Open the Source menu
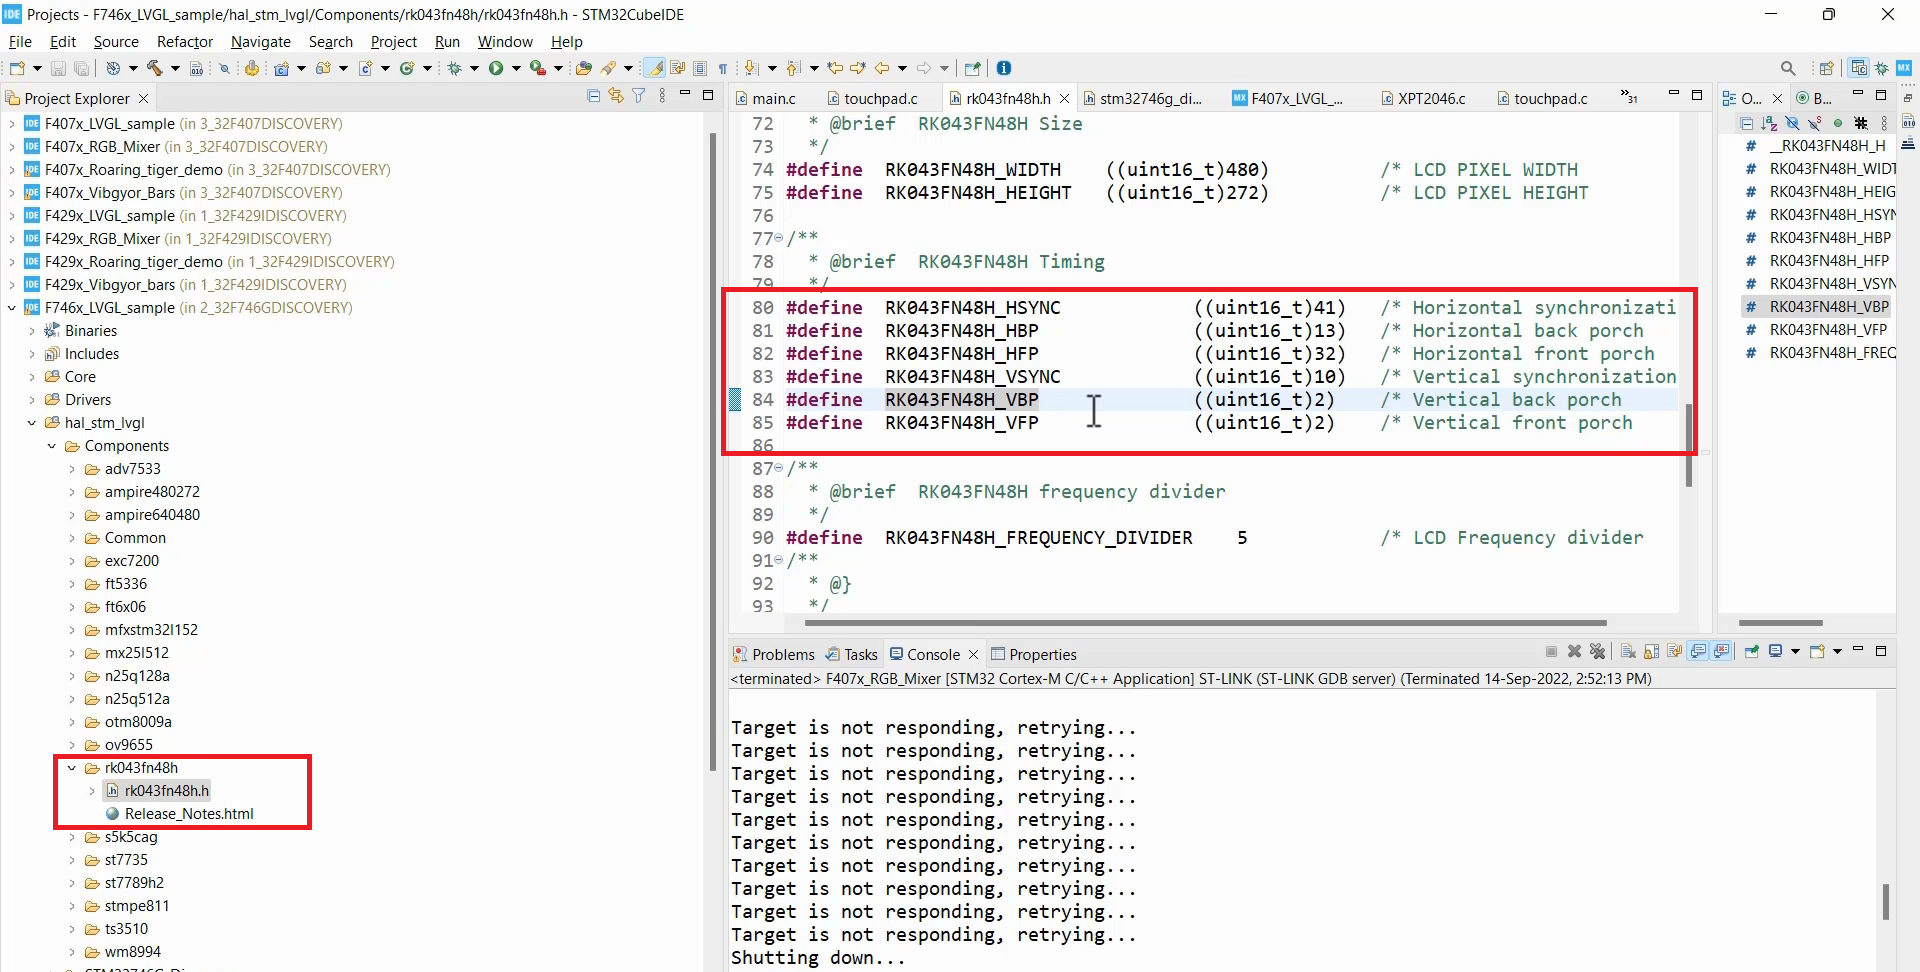The height and width of the screenshot is (972, 1920). point(116,41)
